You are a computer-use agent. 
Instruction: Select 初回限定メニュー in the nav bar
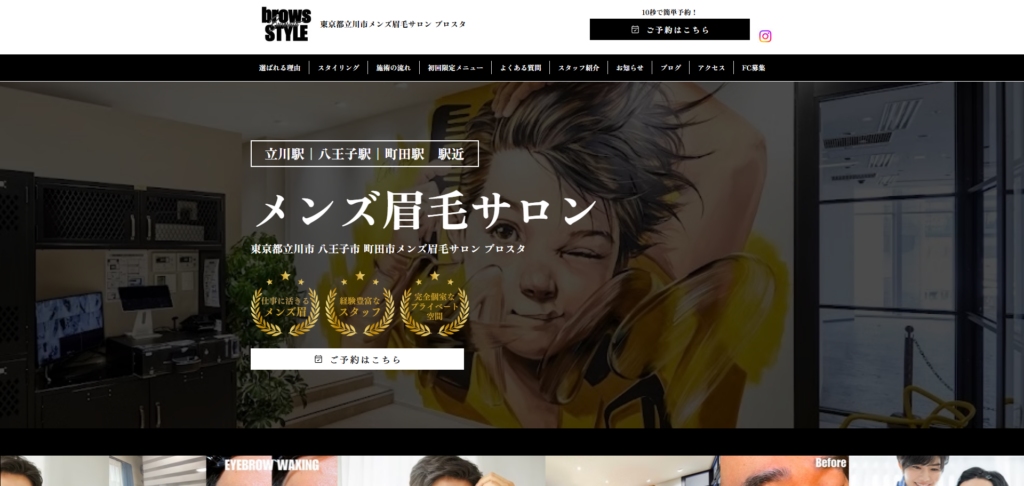tap(455, 68)
